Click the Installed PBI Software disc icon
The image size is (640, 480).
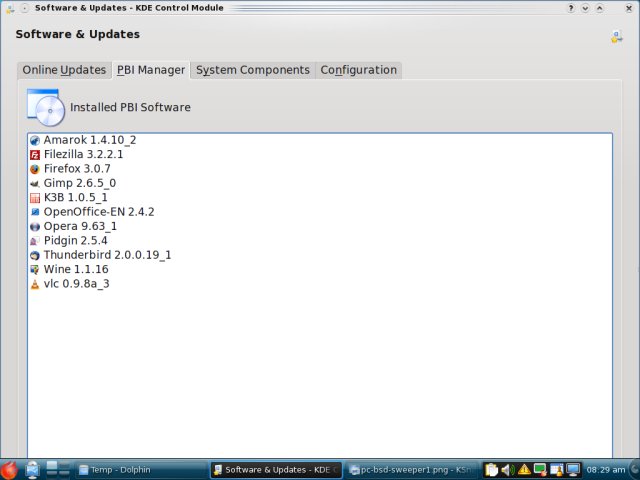click(x=46, y=107)
